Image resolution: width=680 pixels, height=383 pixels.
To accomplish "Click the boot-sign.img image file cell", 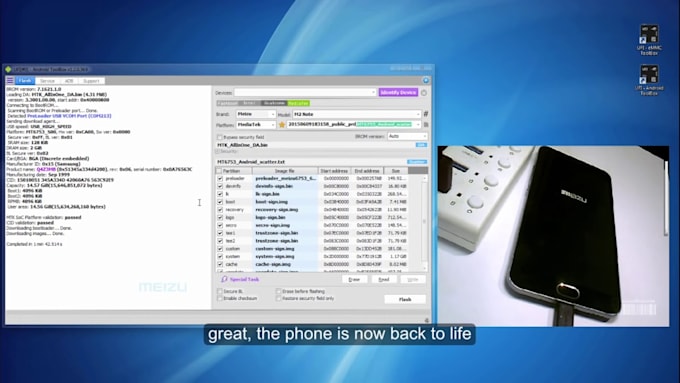I will pos(285,202).
